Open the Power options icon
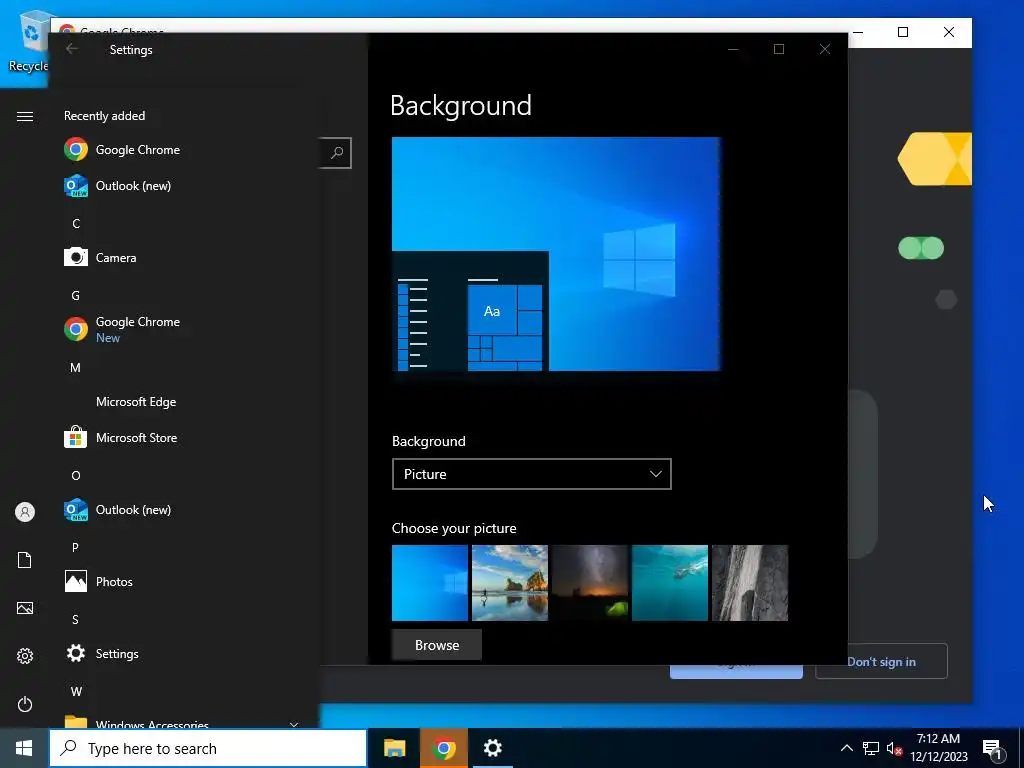This screenshot has height=768, width=1024. coord(25,704)
